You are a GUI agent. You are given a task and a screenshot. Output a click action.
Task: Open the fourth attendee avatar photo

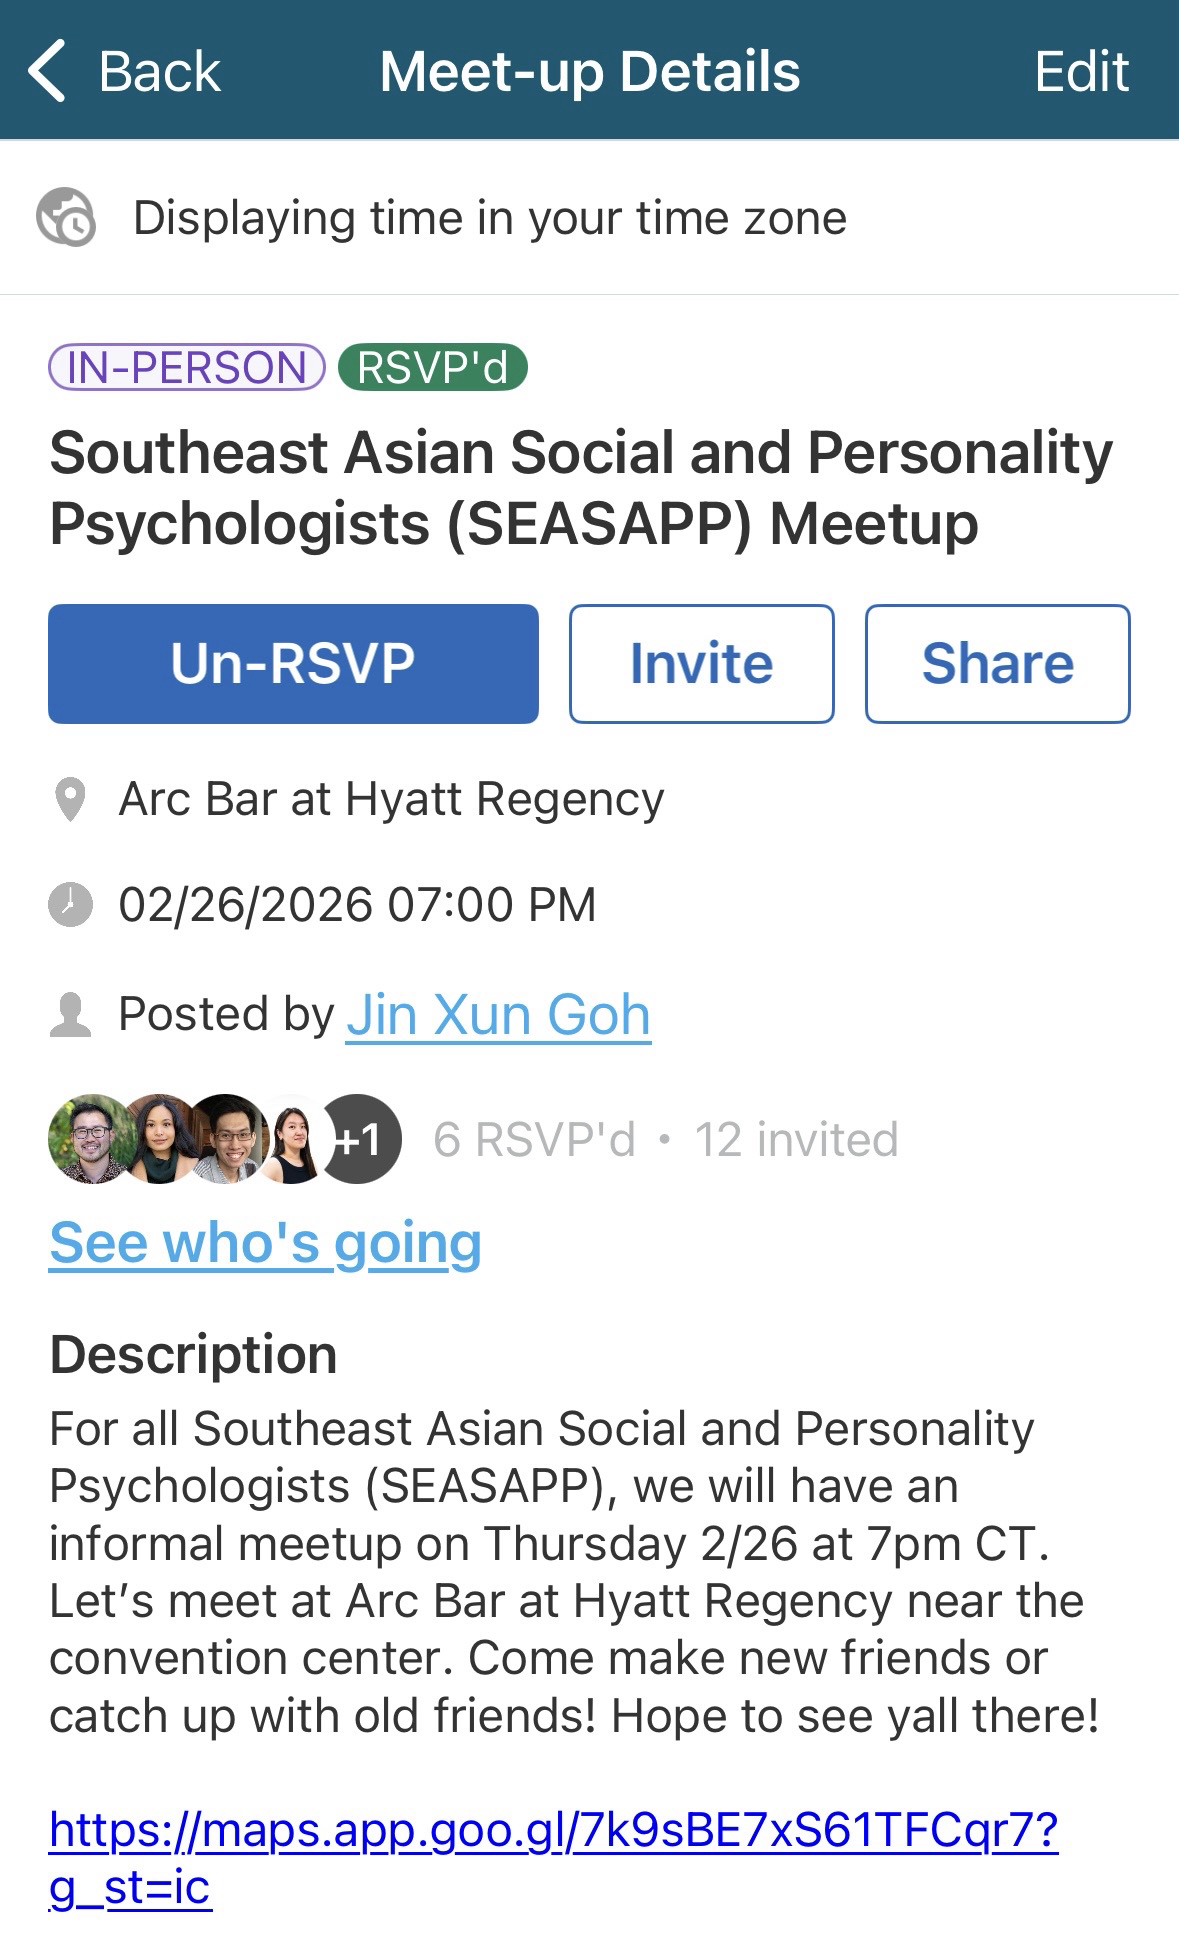click(292, 1139)
